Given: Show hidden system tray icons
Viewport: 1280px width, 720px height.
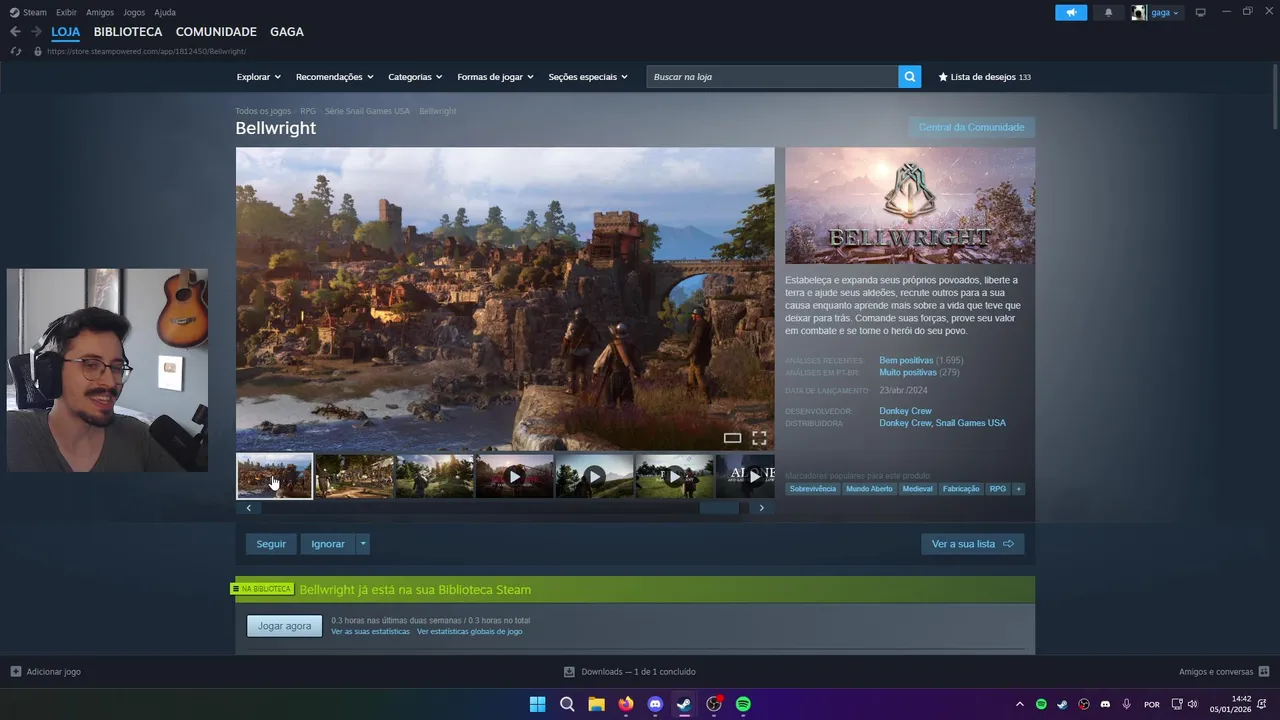Looking at the screenshot, I should [1019, 705].
